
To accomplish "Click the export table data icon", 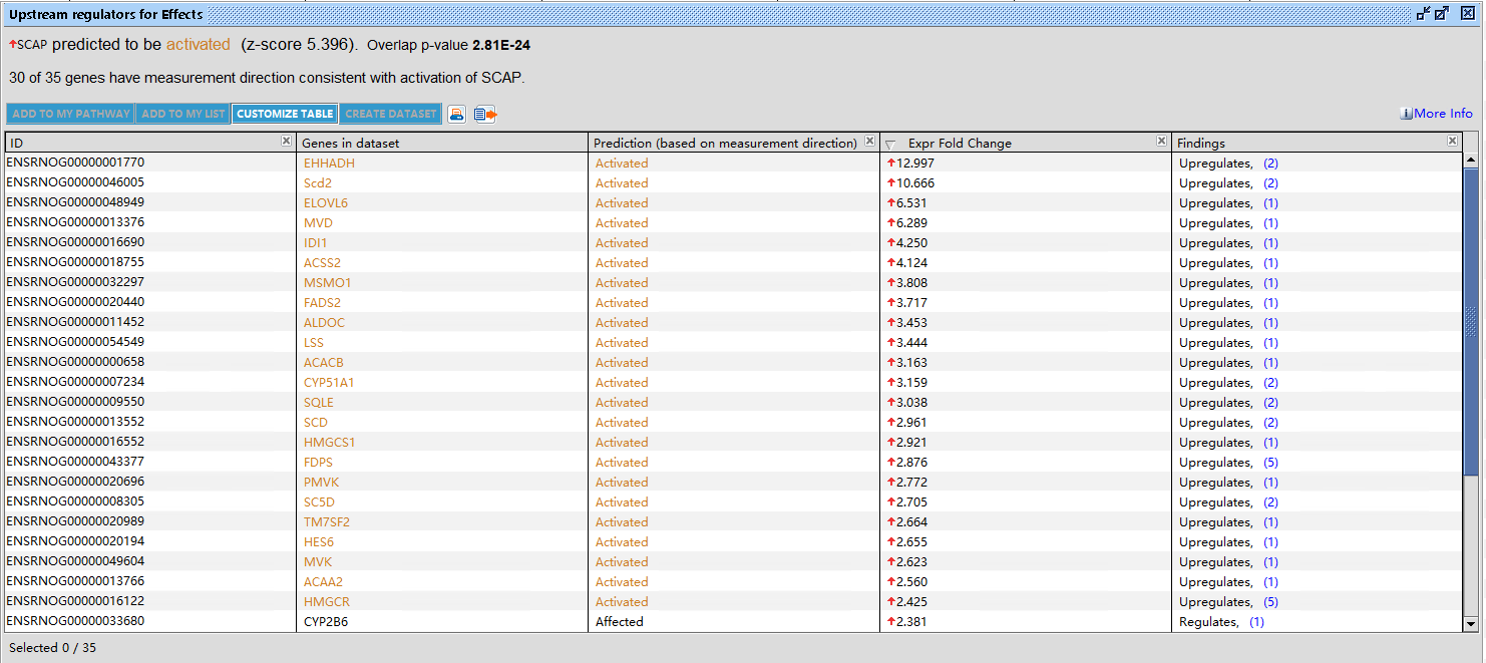I will pyautogui.click(x=485, y=114).
